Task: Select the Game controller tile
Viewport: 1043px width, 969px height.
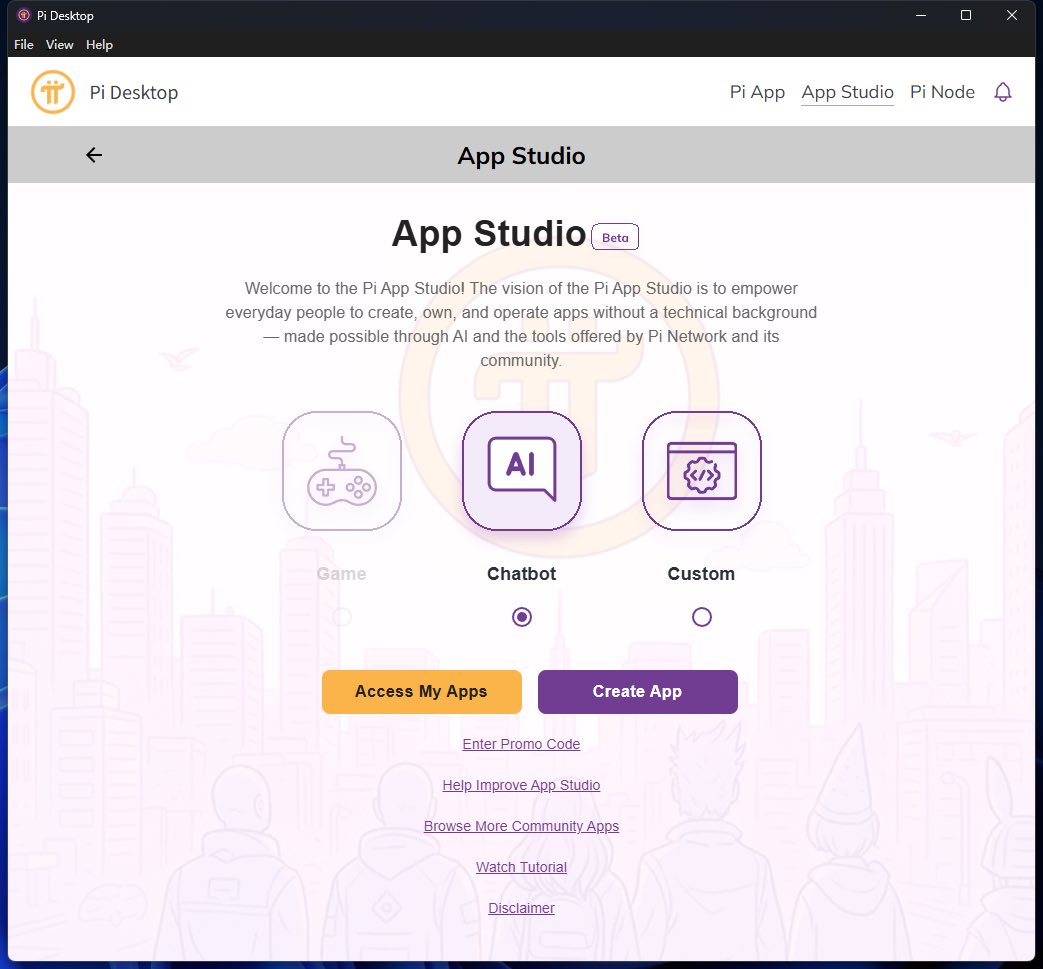Action: 342,471
